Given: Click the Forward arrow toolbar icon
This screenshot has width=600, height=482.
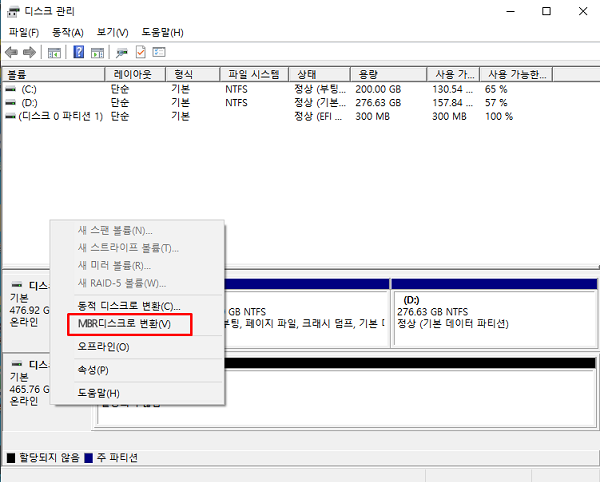Looking at the screenshot, I should [29, 52].
